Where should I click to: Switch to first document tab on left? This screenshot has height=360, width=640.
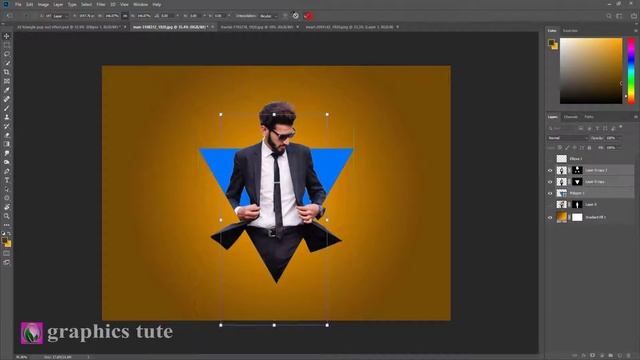click(69, 27)
